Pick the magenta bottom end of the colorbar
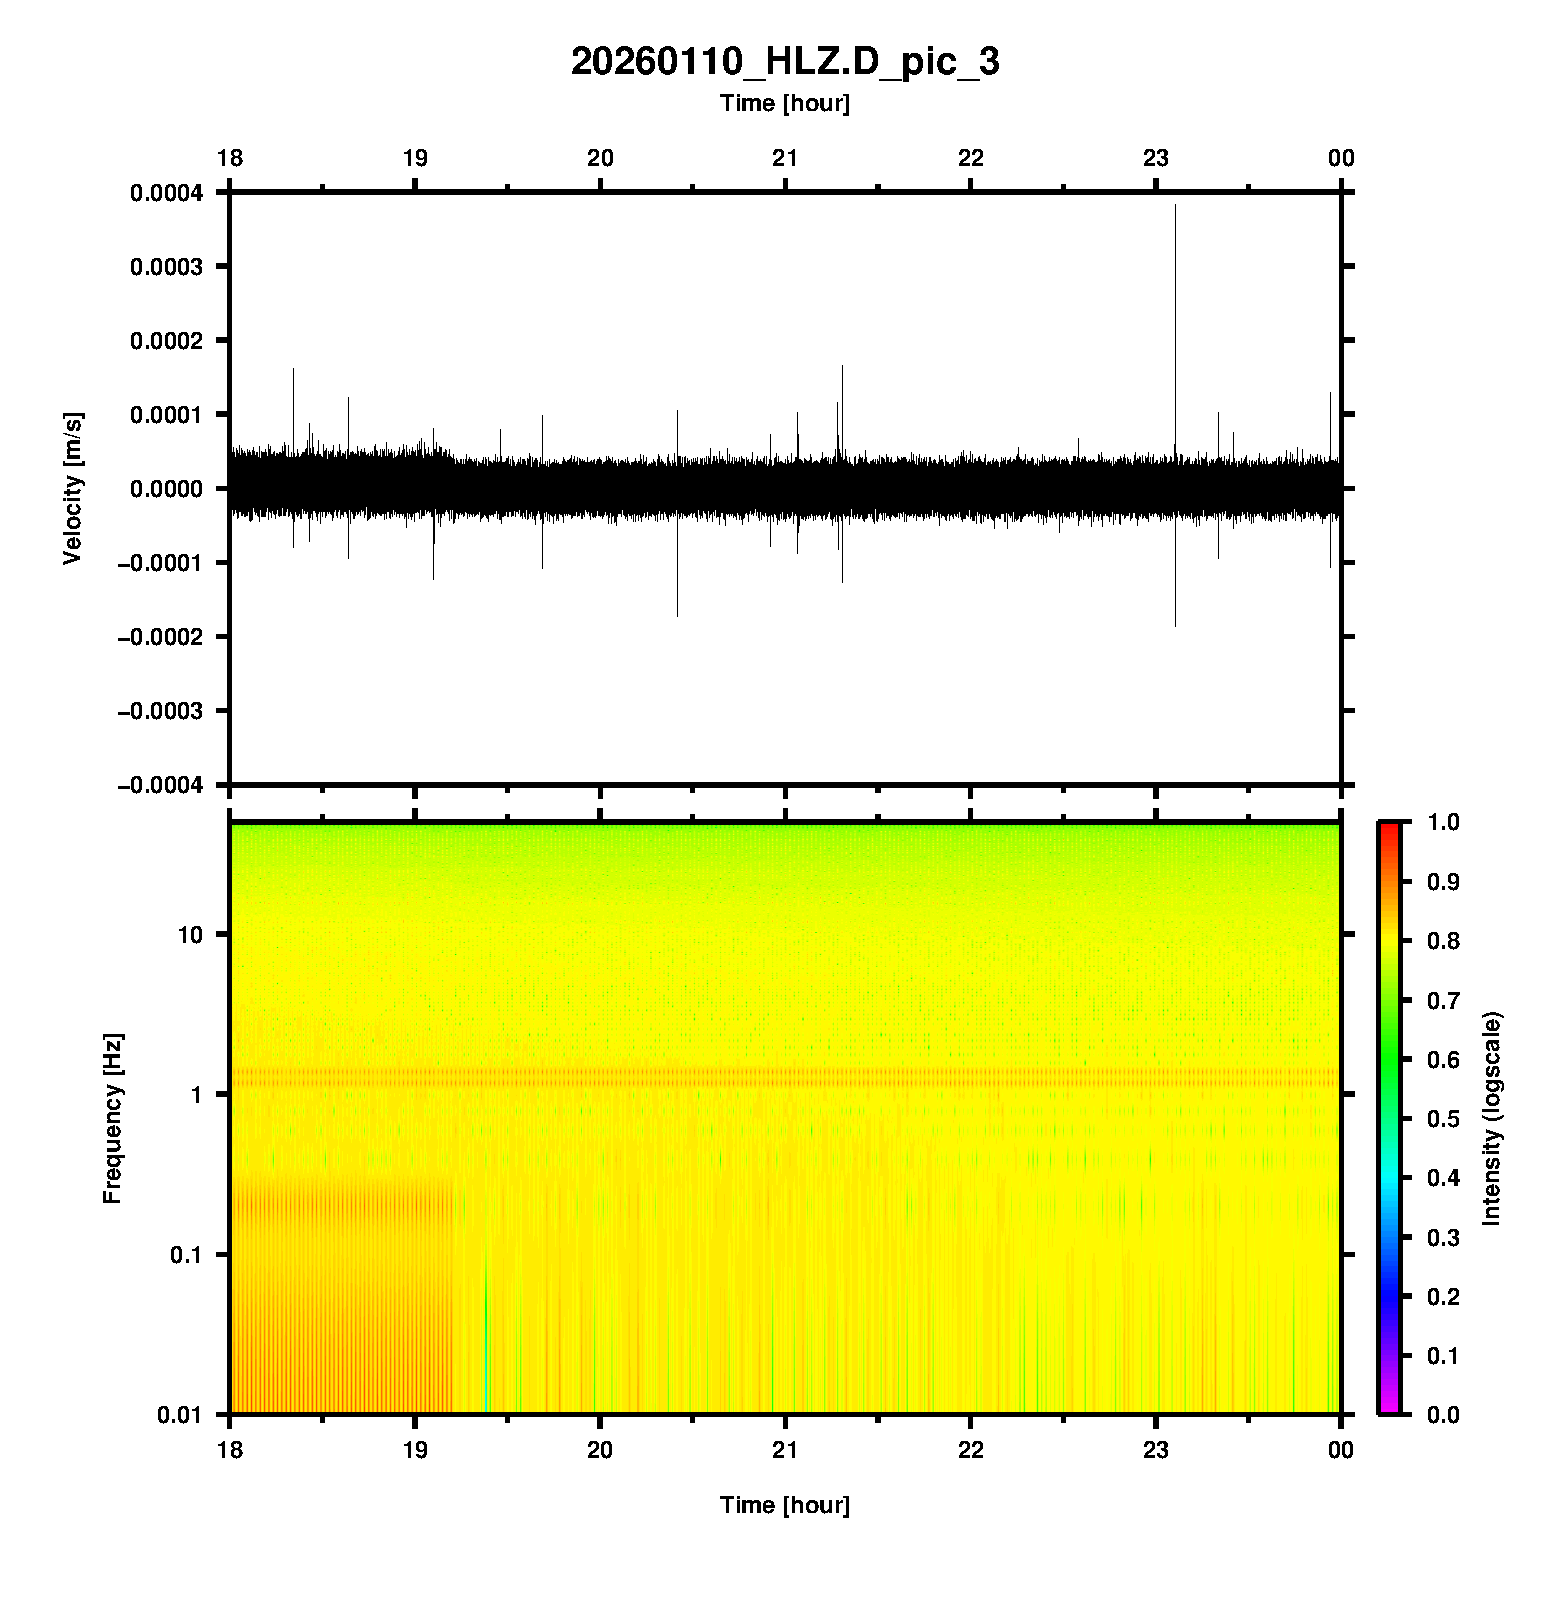This screenshot has height=1600, width=1556. (1388, 1407)
